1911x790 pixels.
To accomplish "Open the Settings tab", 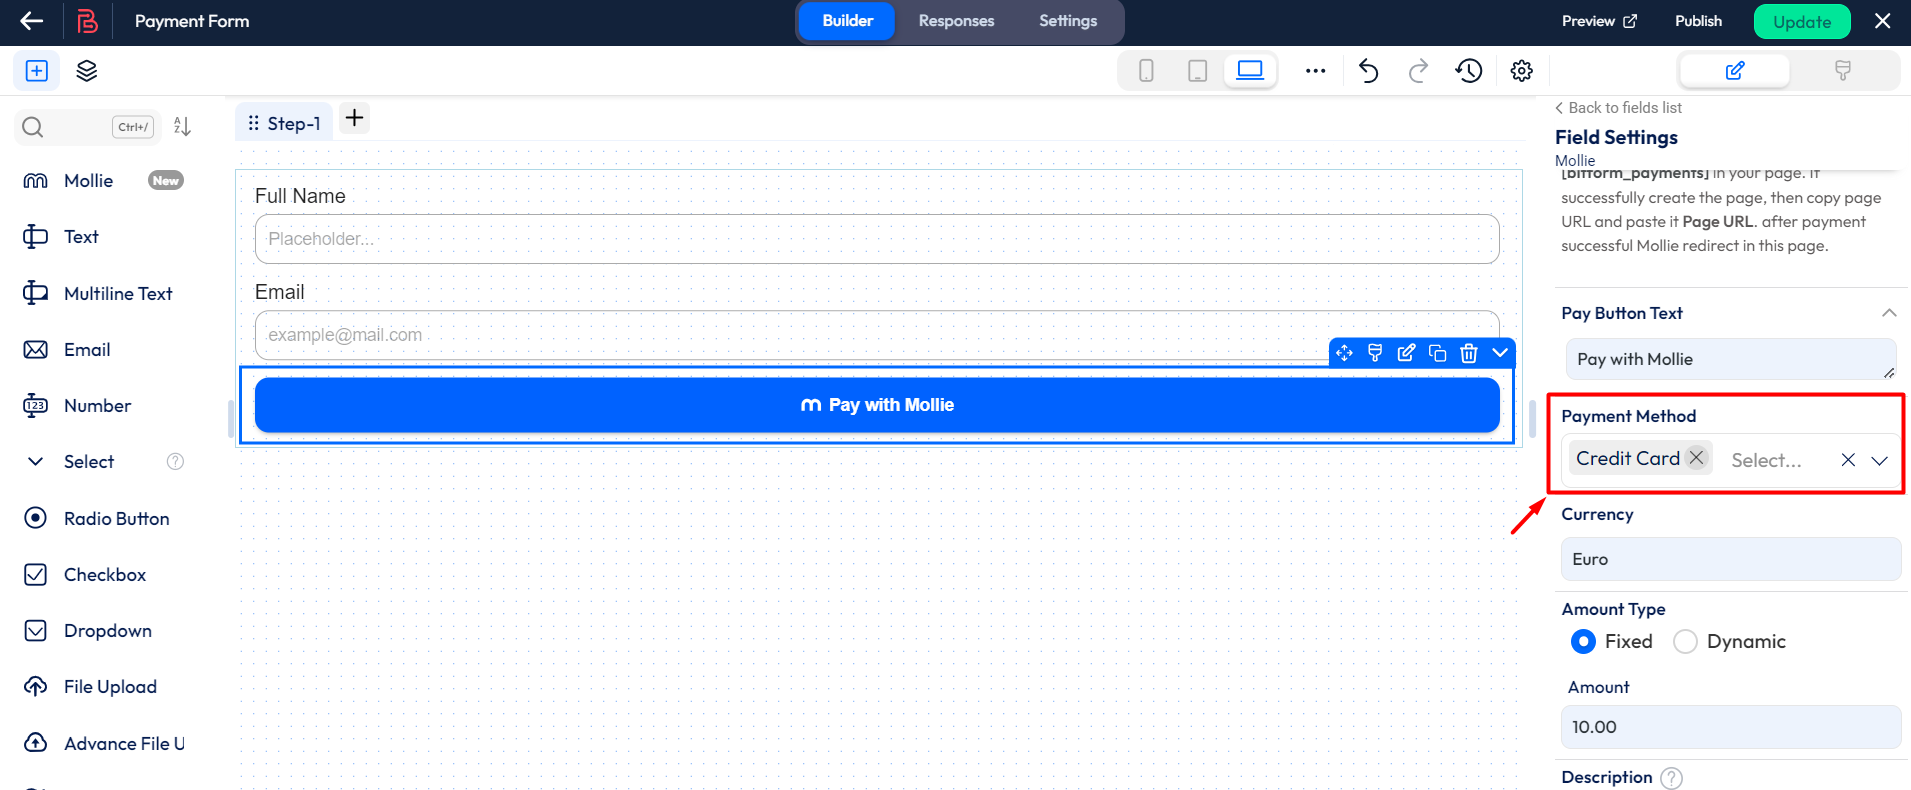I will [1067, 21].
